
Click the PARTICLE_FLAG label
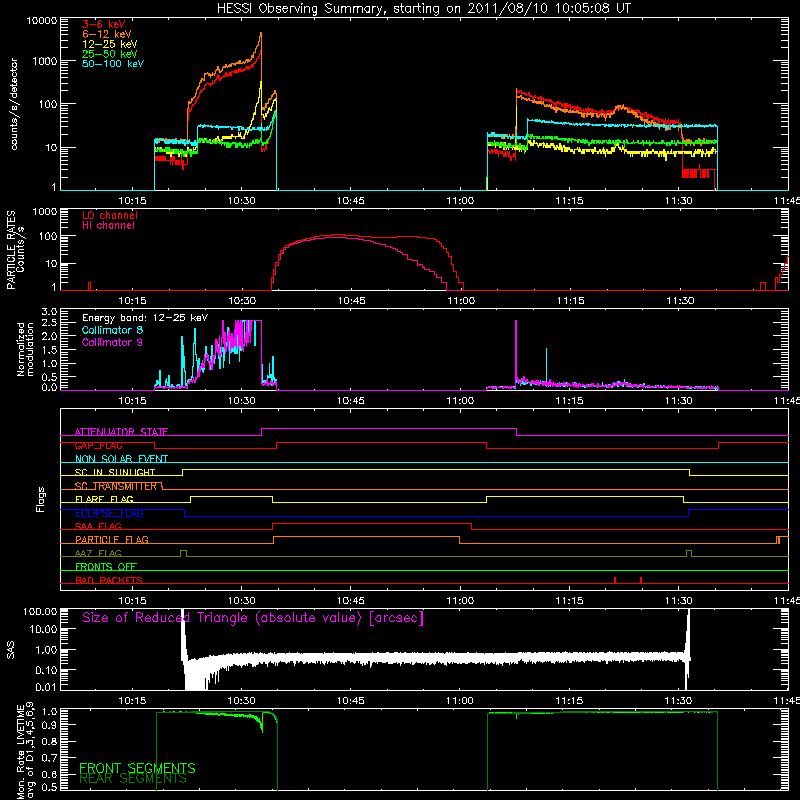point(112,539)
